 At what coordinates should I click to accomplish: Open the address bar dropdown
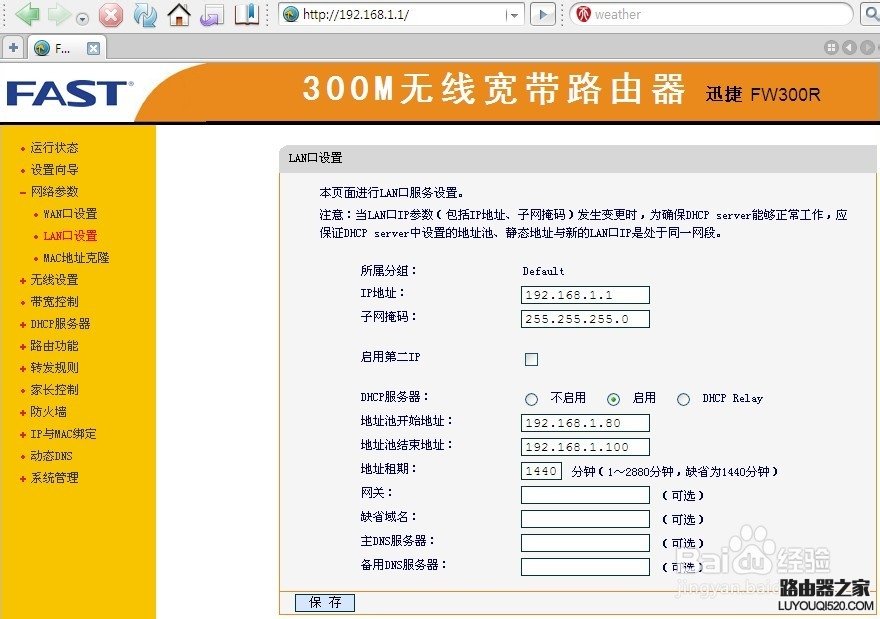[513, 14]
